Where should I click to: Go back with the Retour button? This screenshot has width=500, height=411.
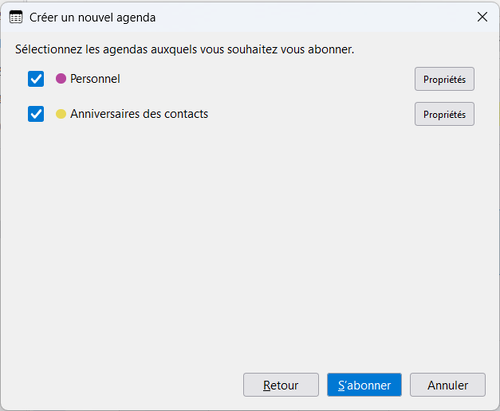(281, 385)
